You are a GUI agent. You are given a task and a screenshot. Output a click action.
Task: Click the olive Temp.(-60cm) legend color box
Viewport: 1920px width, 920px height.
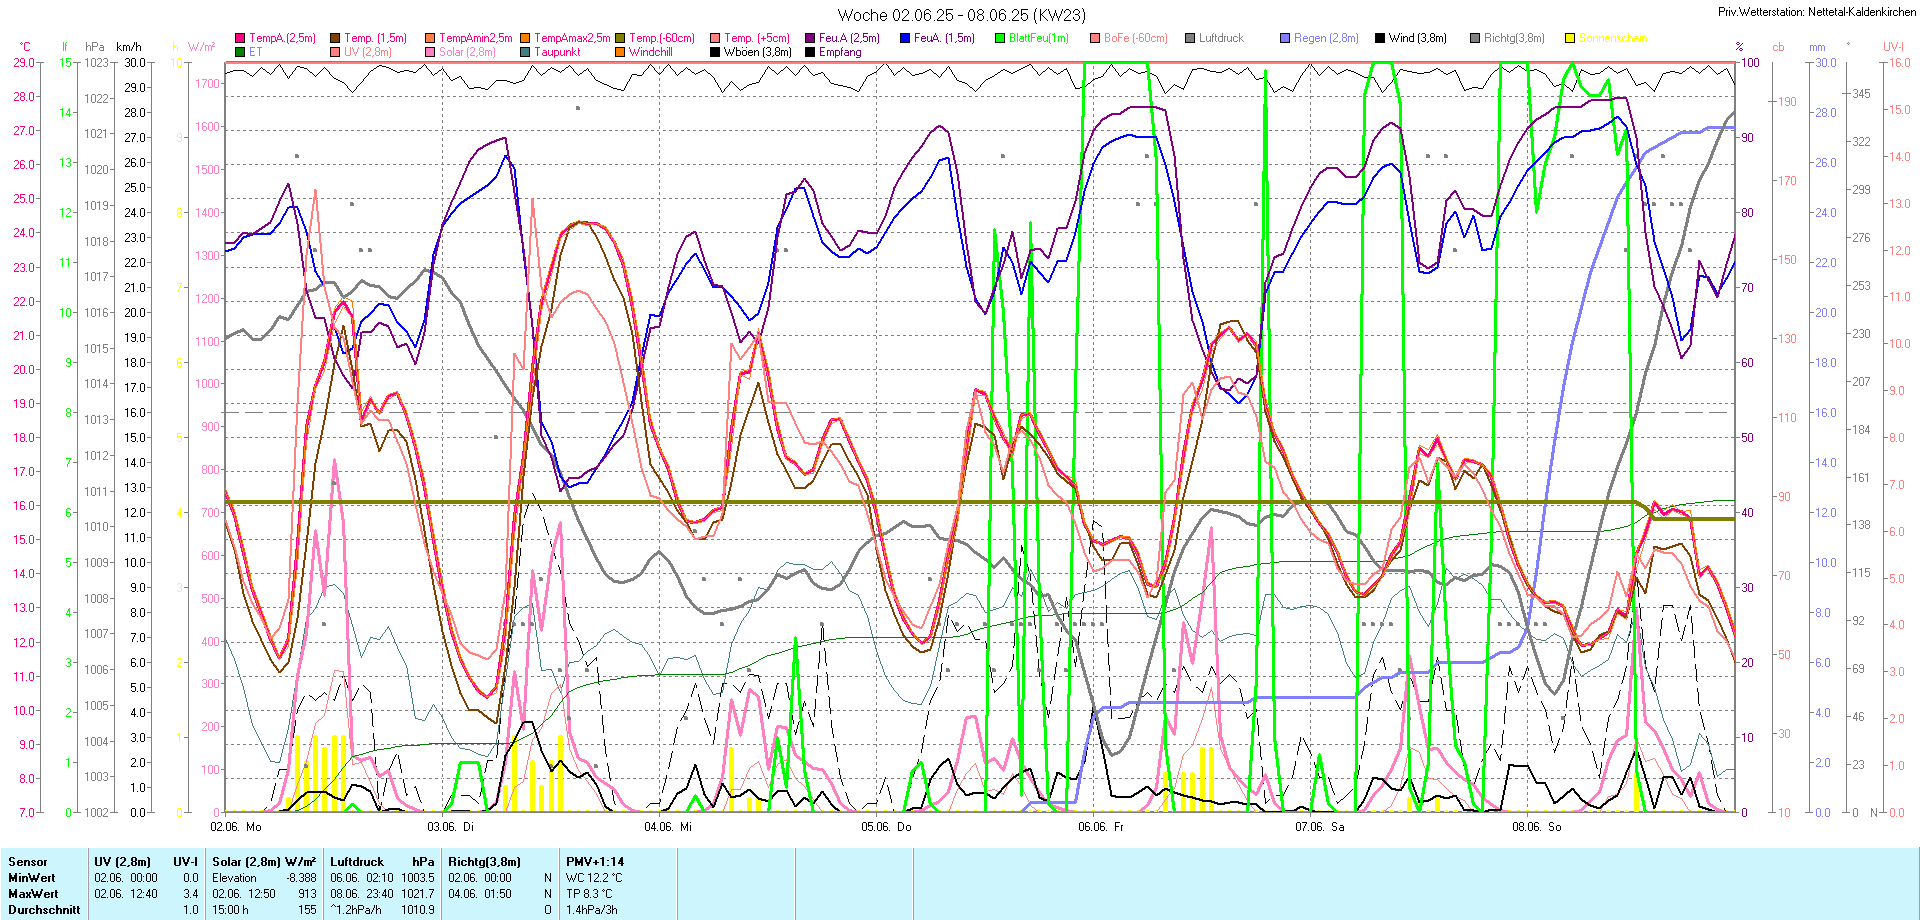[620, 38]
